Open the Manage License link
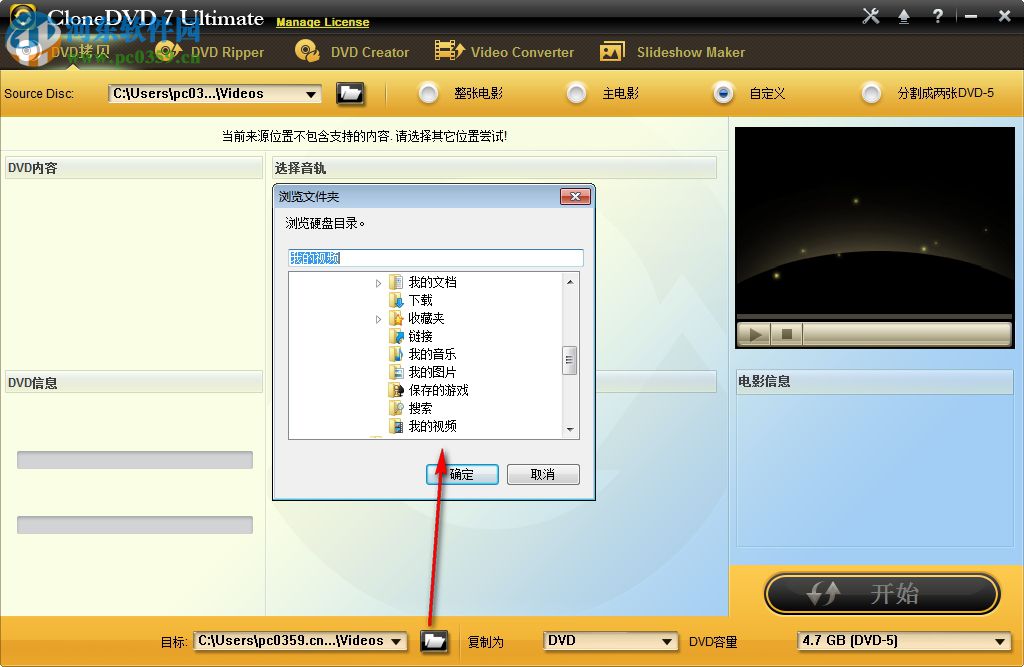 (322, 22)
